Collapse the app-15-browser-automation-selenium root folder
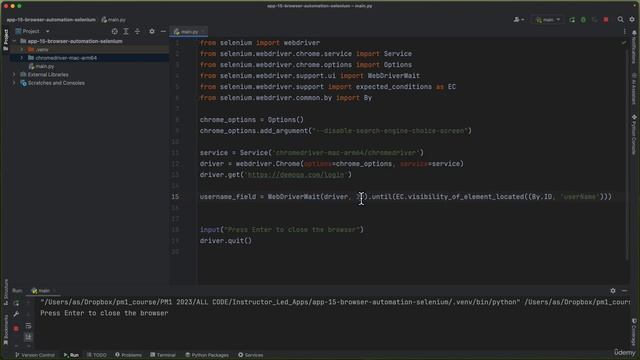 (14, 41)
